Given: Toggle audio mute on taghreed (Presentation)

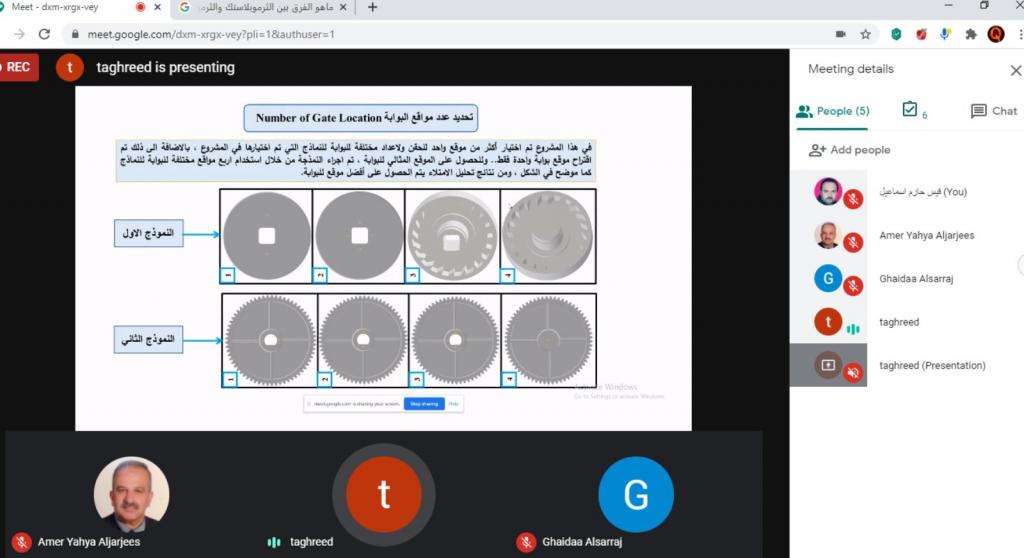Looking at the screenshot, I should (853, 372).
